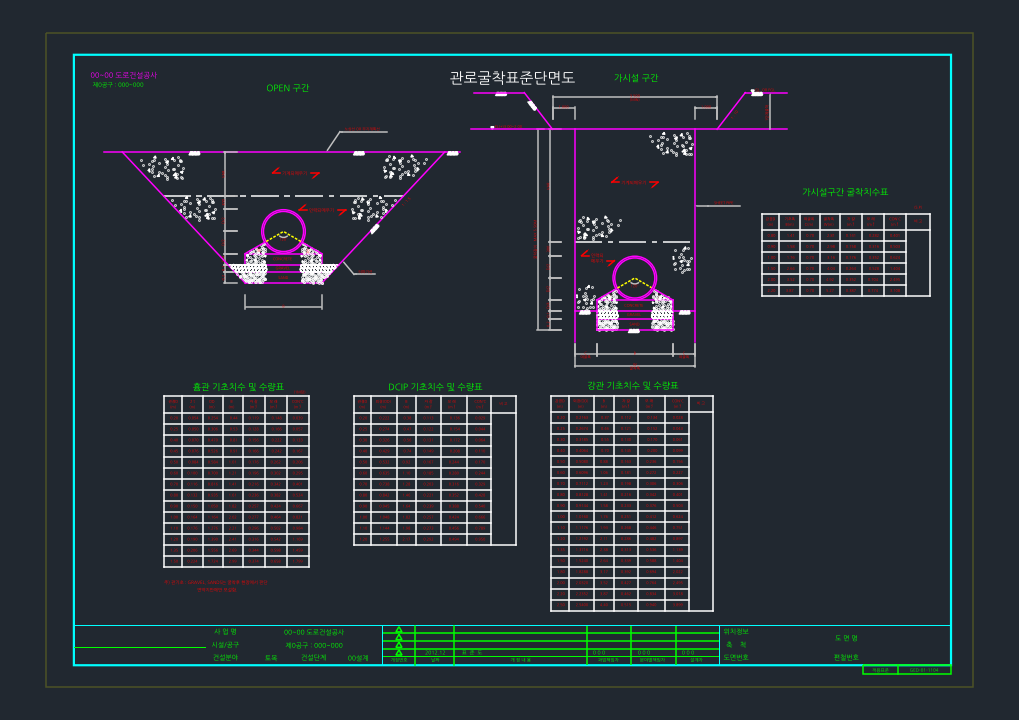Click the 흄관 기초치수 및 수량표 heading
1019x720 pixels.
point(238,387)
